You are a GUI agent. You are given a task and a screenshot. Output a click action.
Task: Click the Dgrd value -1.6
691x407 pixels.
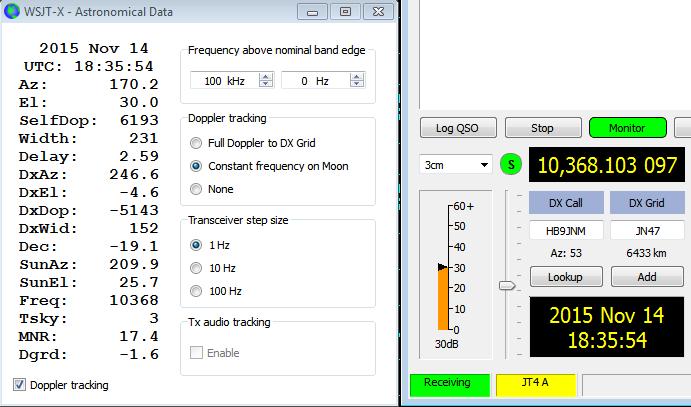click(x=139, y=355)
